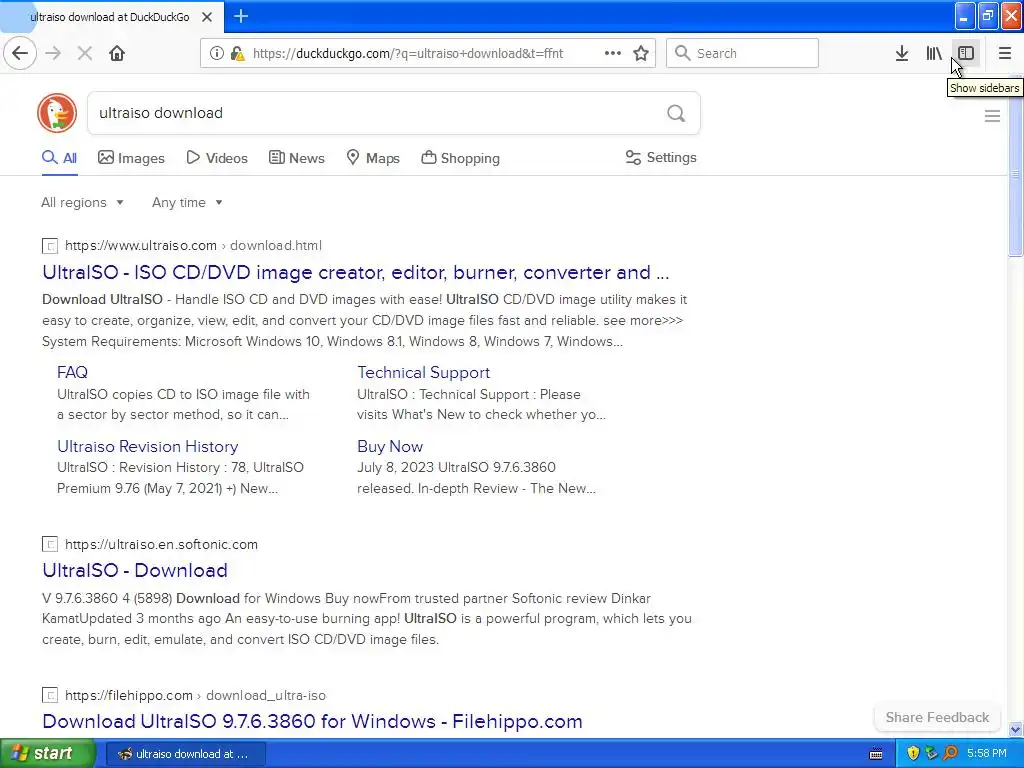This screenshot has width=1024, height=768.
Task: Open UltraISO - Download Softonic result
Action: pyautogui.click(x=135, y=571)
